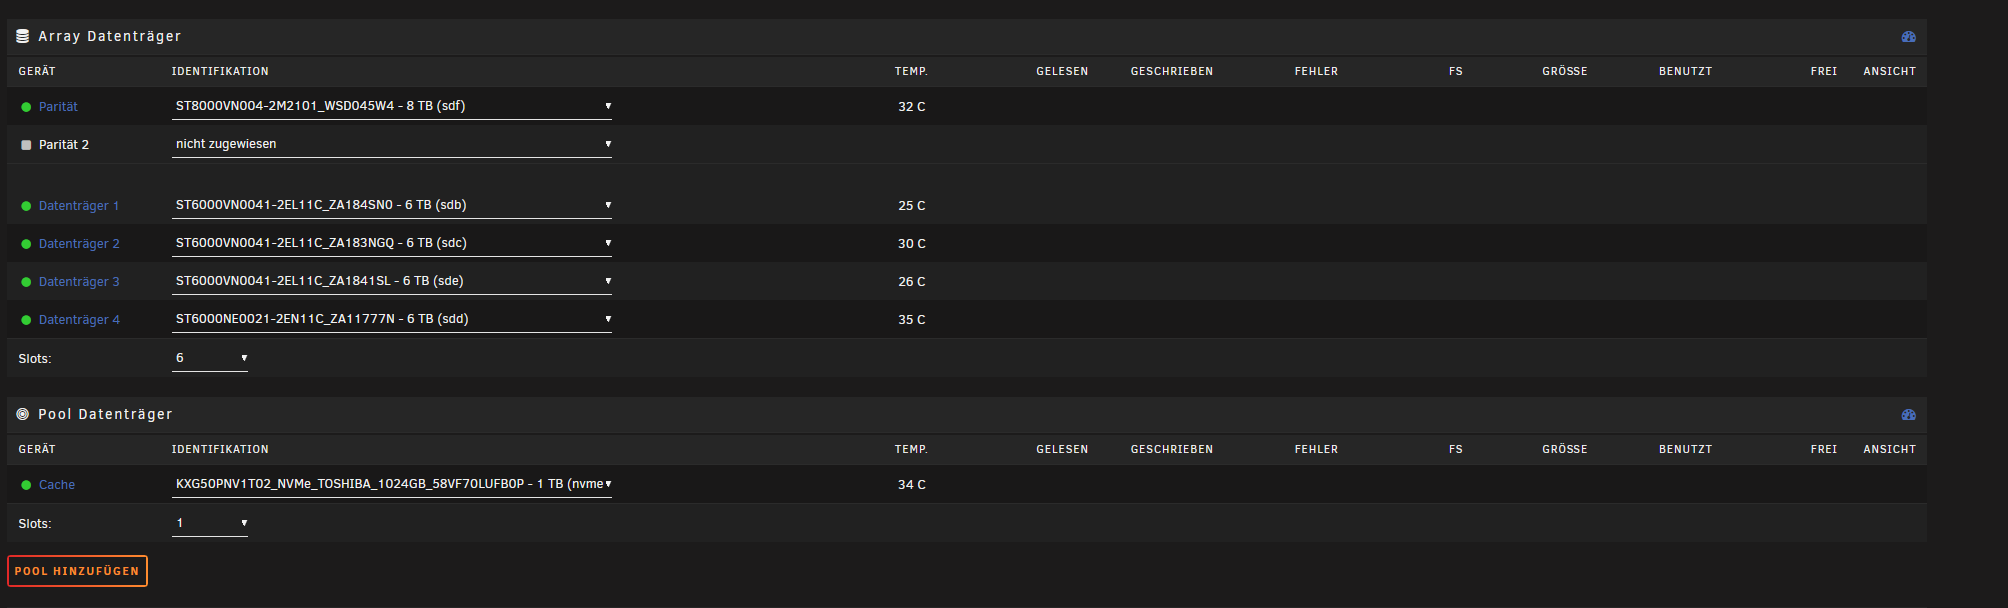Expand the Cache NVMe device dropdown
The width and height of the screenshot is (2008, 608).
pyautogui.click(x=392, y=484)
